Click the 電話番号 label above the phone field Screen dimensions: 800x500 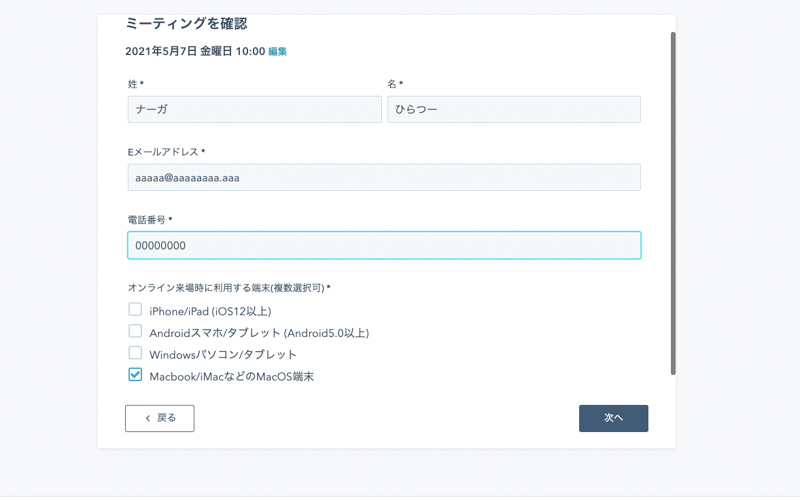click(x=148, y=219)
